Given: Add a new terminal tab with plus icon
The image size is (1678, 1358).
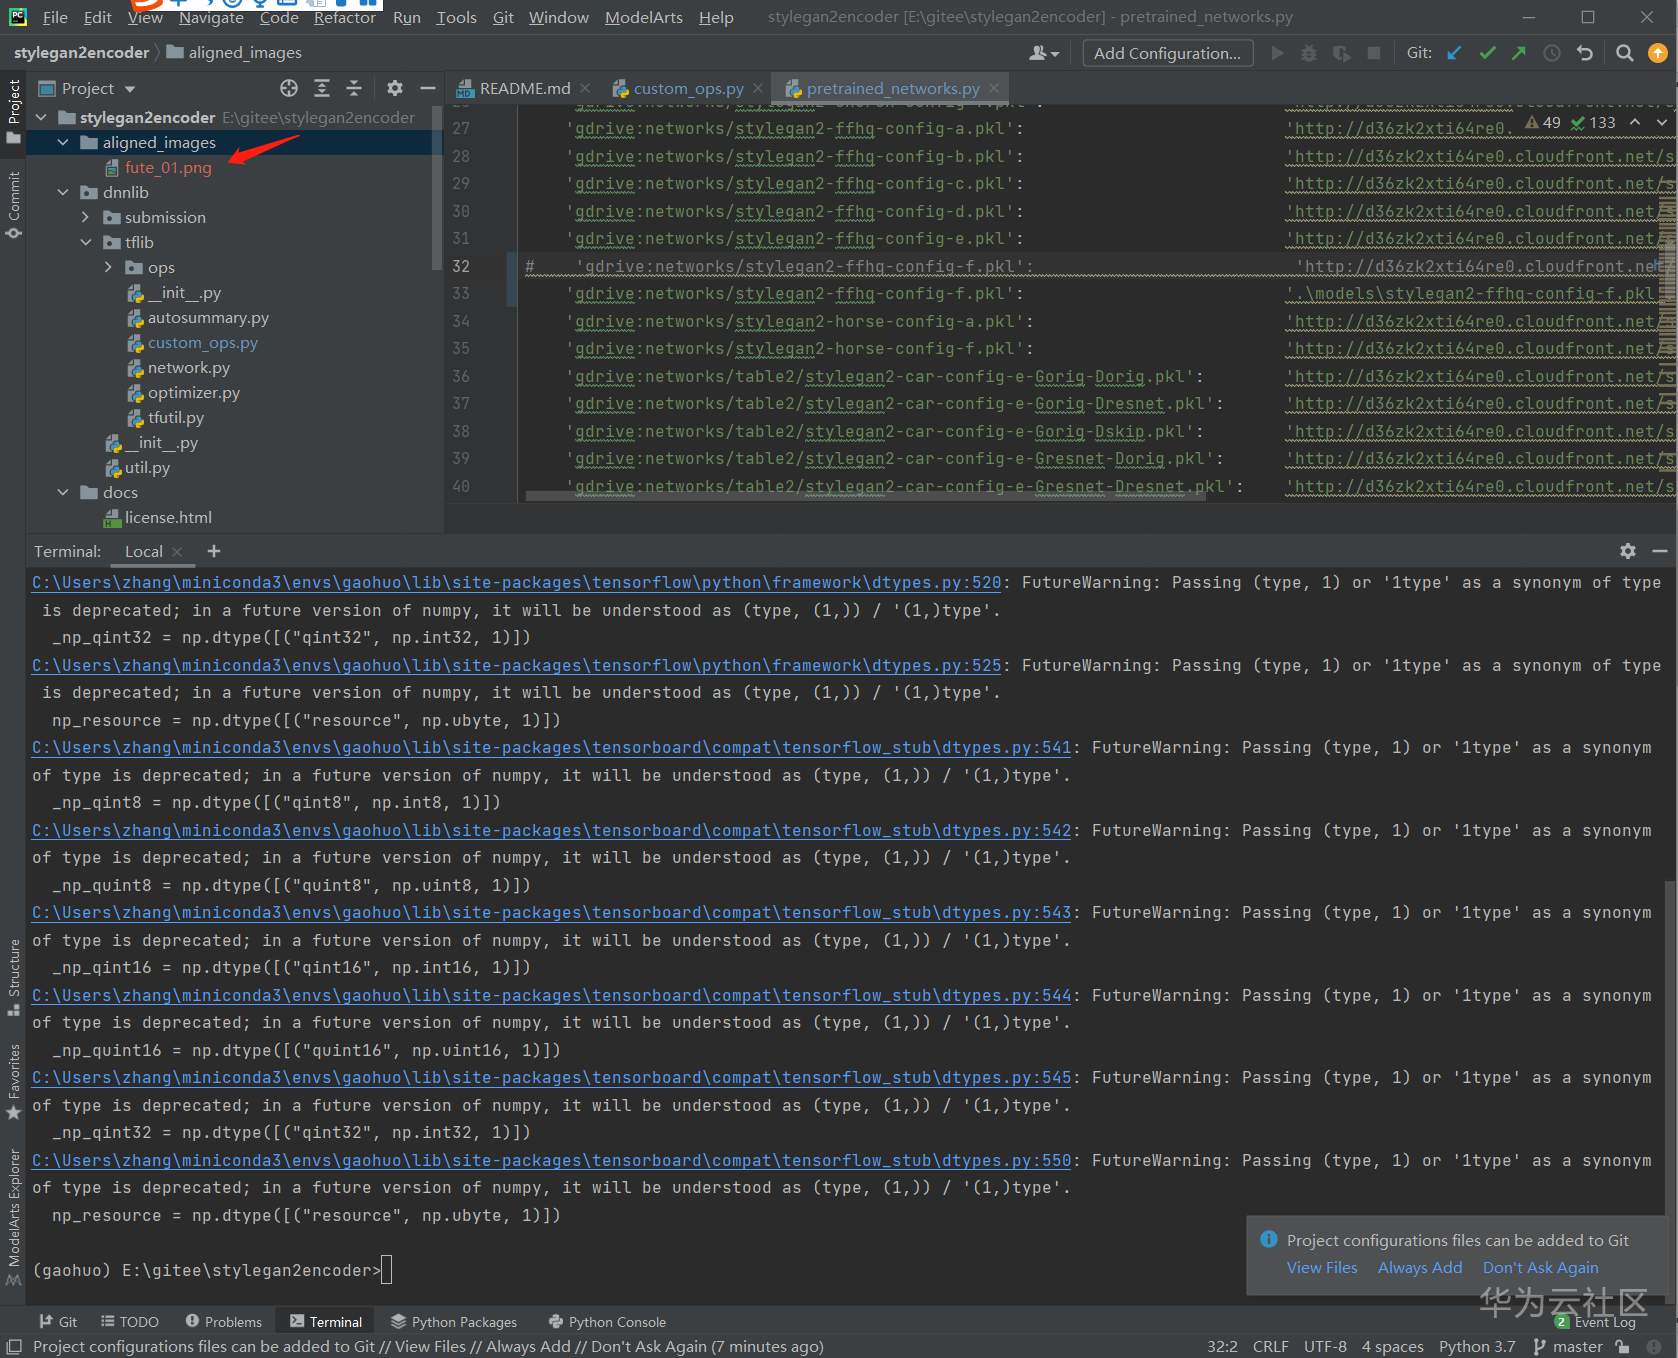Looking at the screenshot, I should (x=214, y=551).
